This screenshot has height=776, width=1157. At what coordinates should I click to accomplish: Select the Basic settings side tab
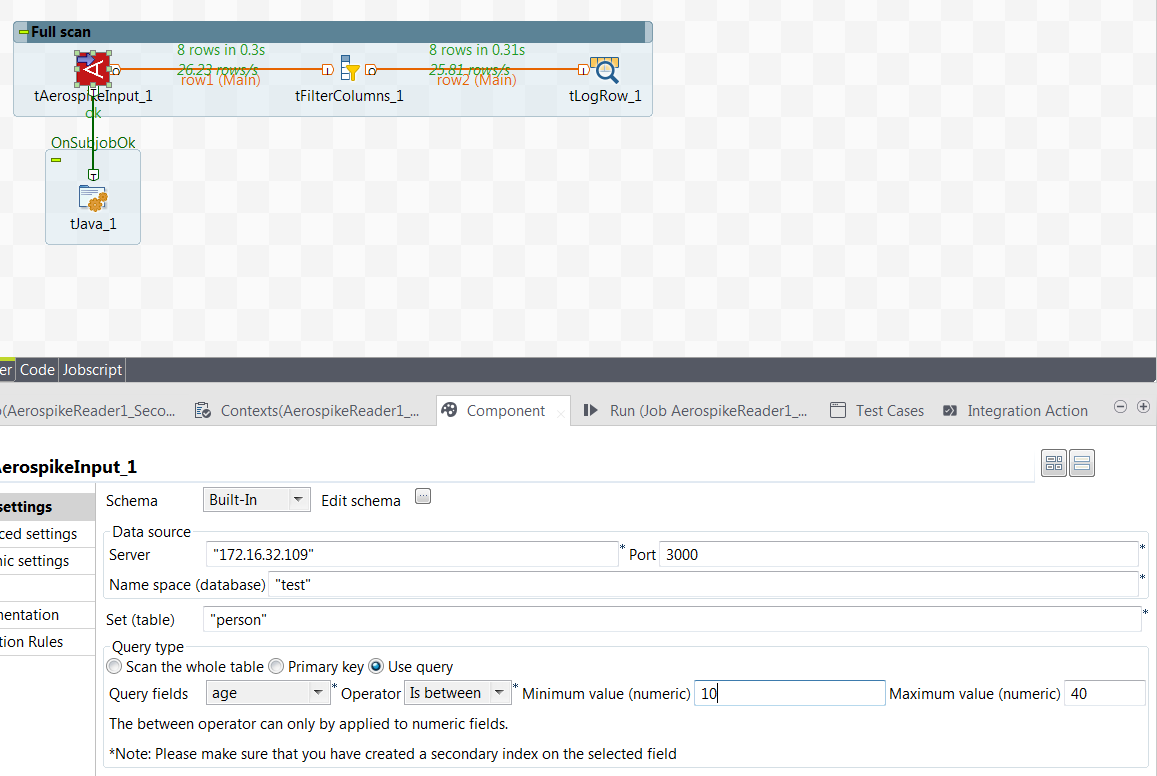47,507
